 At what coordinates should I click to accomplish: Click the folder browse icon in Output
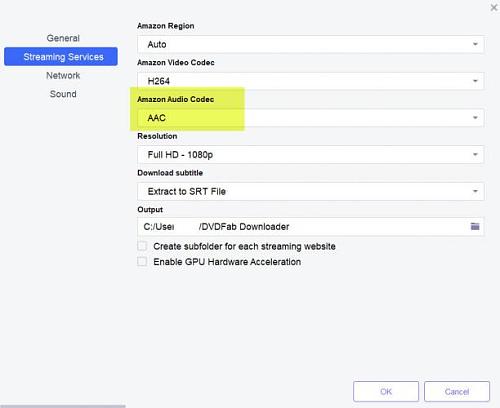coord(475,227)
